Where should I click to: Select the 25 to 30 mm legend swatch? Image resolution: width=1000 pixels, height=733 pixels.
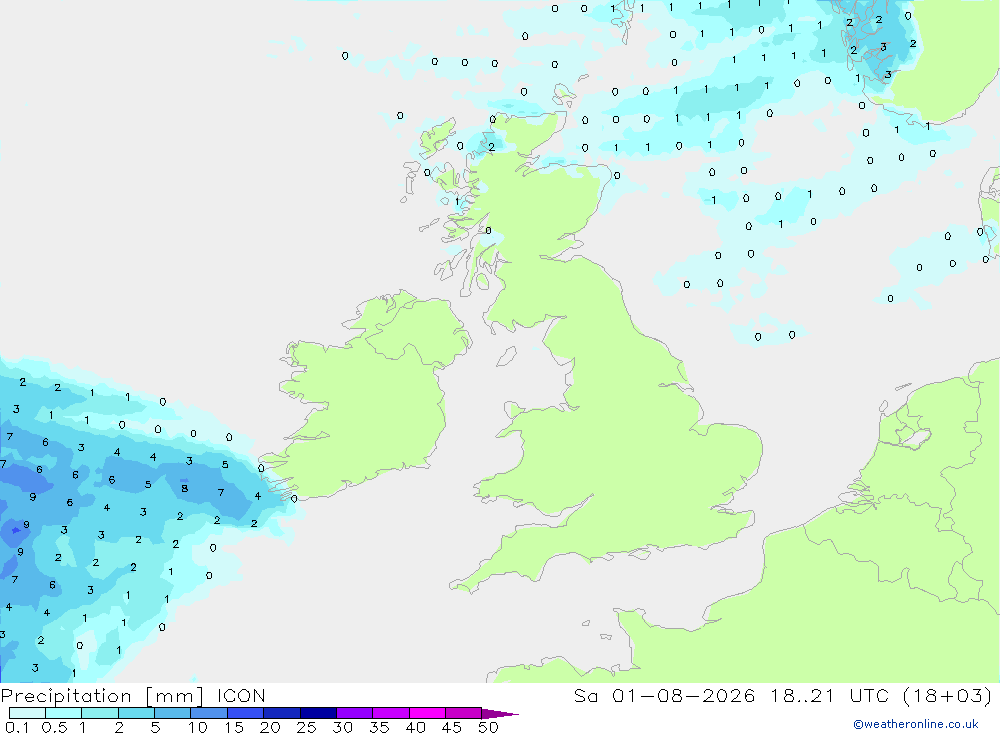pyautogui.click(x=318, y=713)
